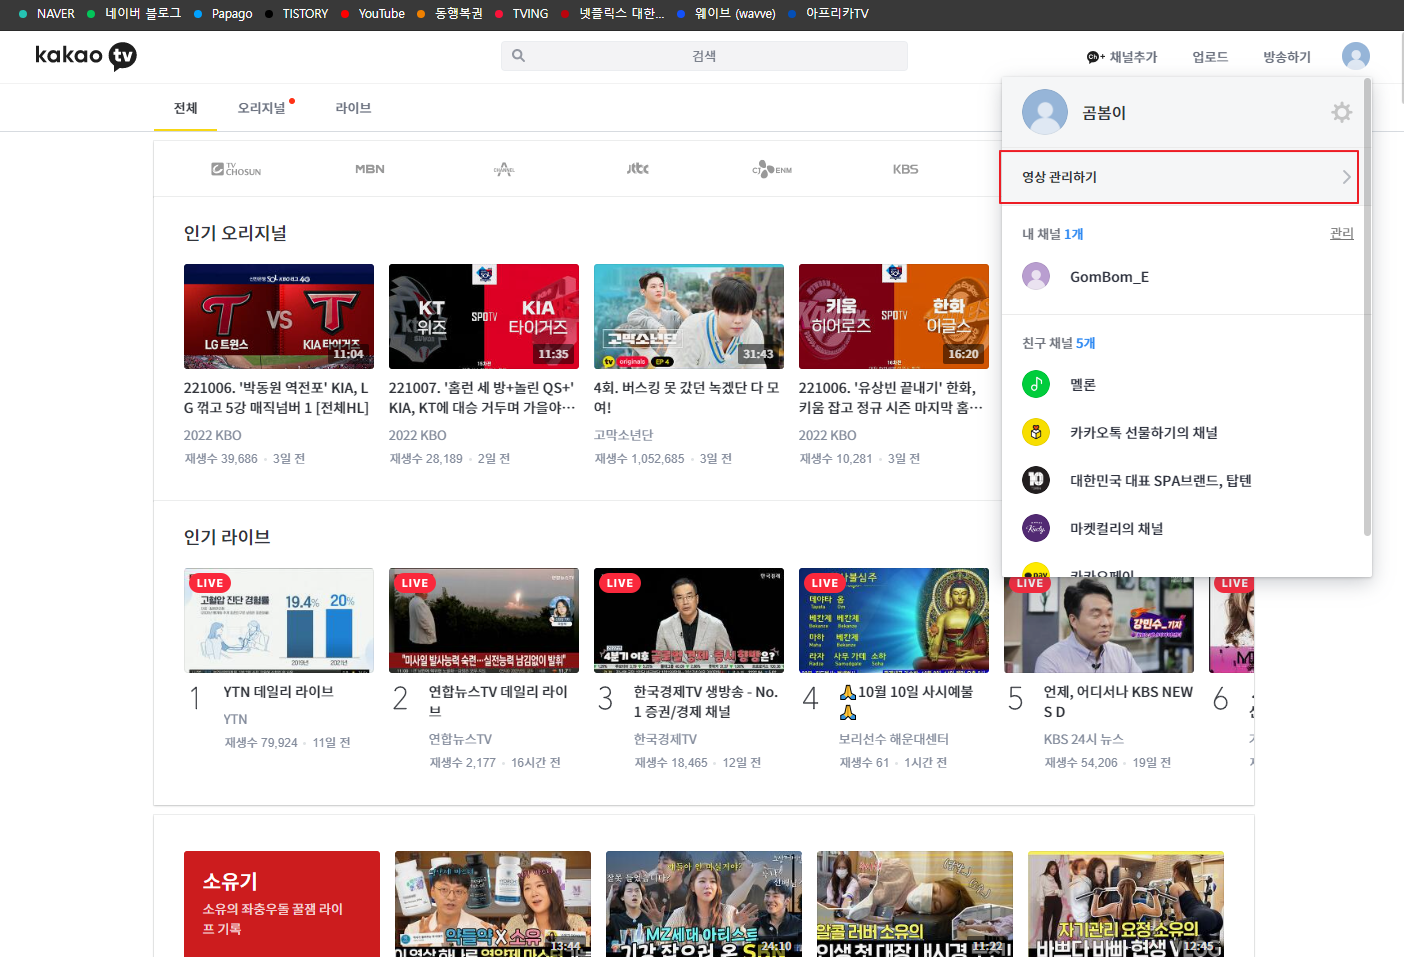
Task: Open 한국경제TV 생방송 live thumbnail
Action: click(689, 620)
